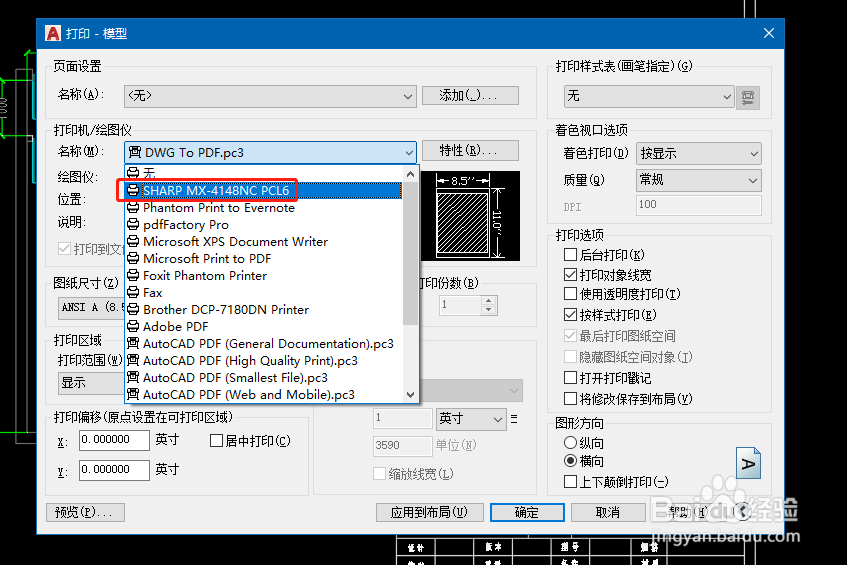Screen dimensions: 847x565
Task: Enable 将修改保存到布局 checkbox
Action: pos(570,399)
